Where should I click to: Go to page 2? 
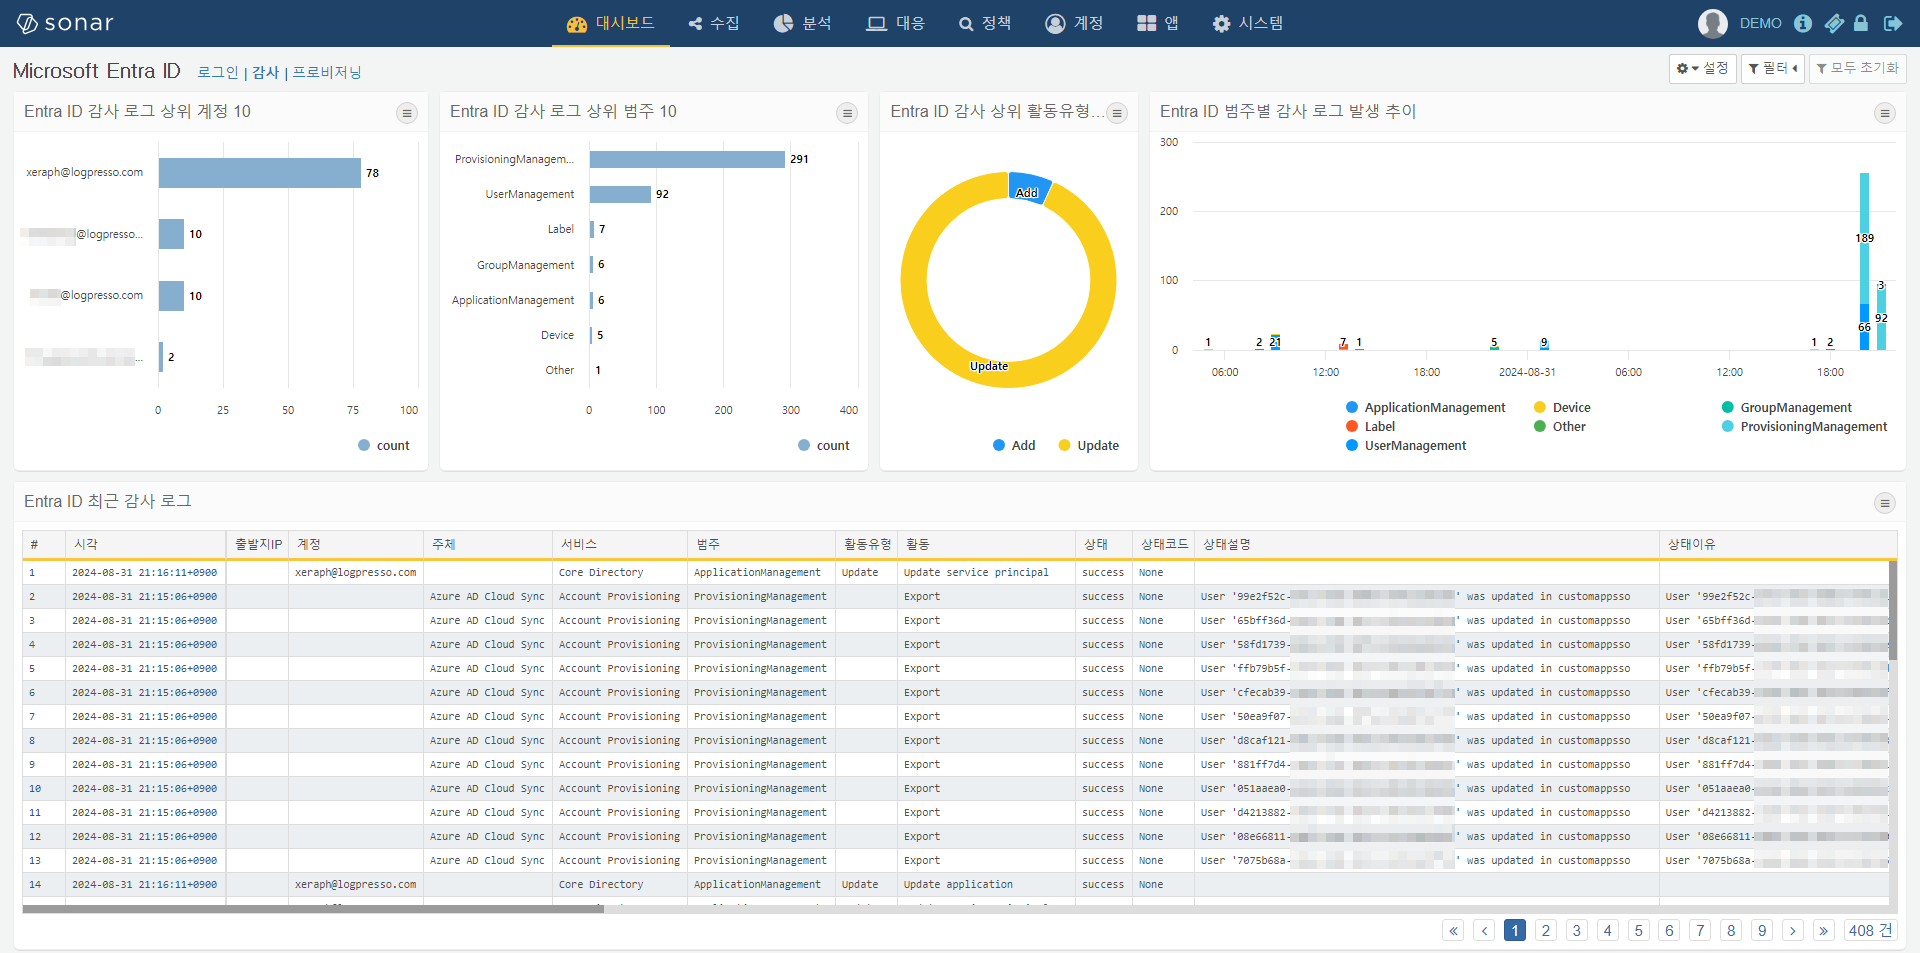(1546, 931)
